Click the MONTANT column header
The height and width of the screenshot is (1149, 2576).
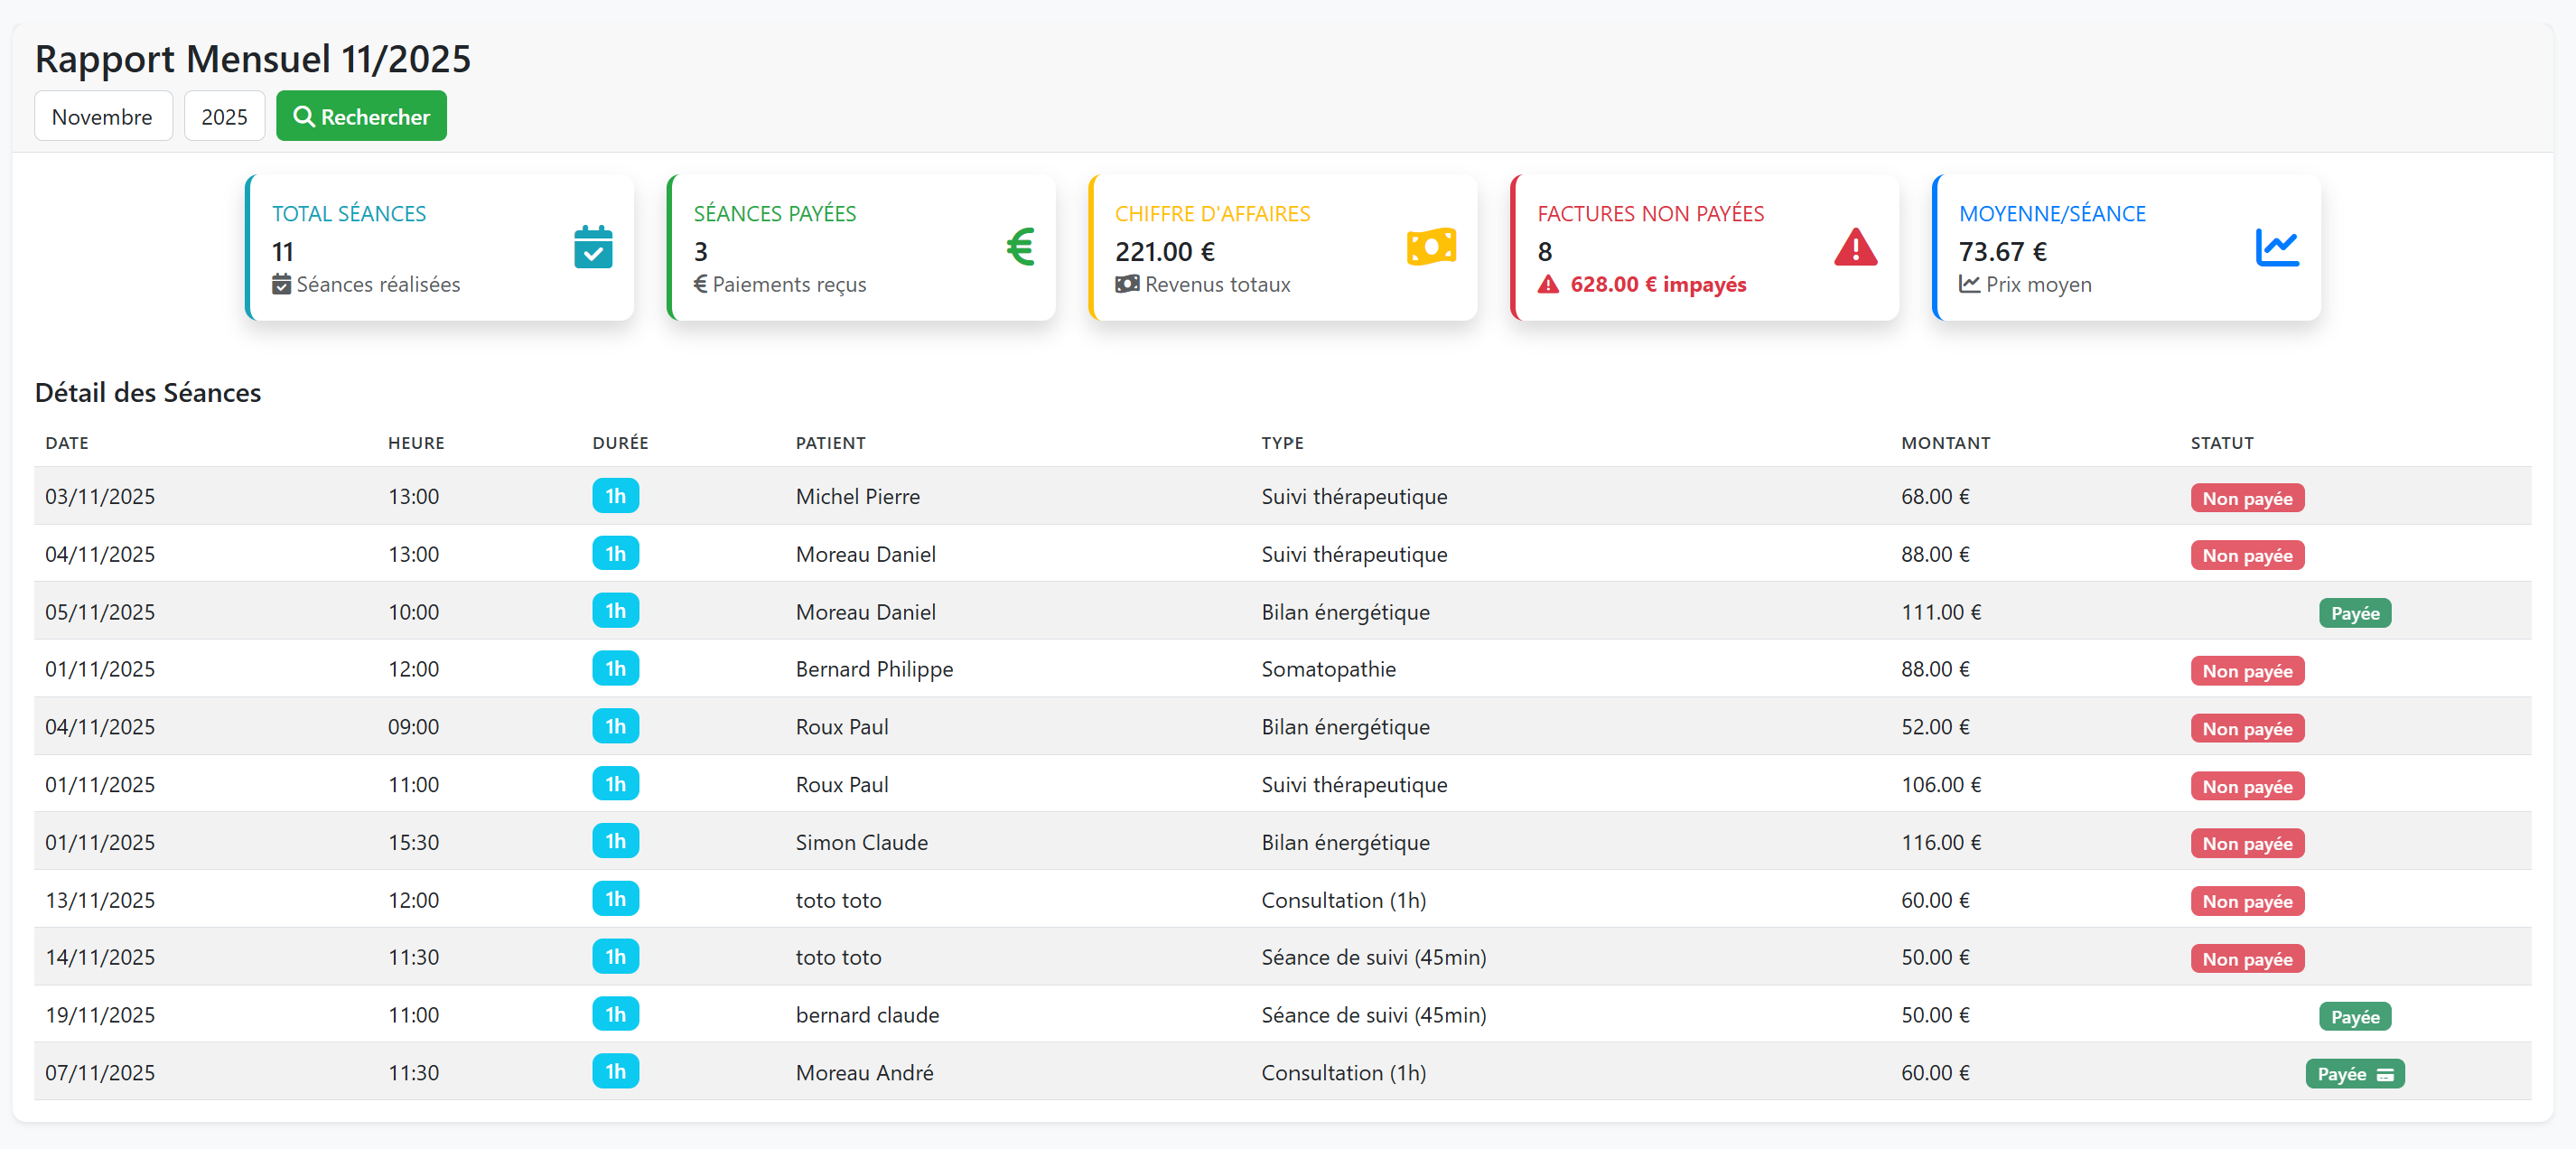click(1944, 443)
